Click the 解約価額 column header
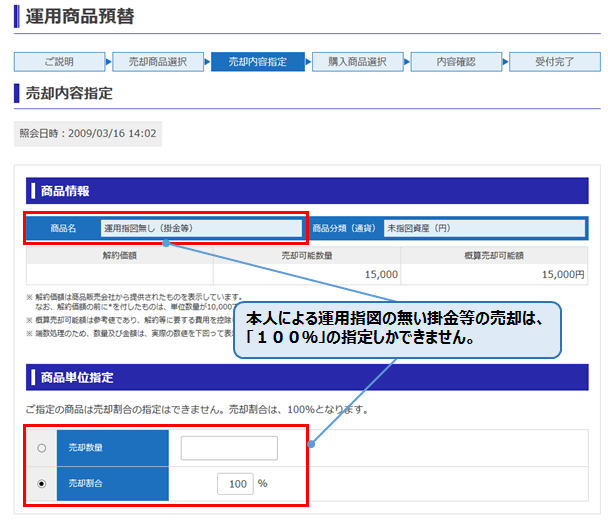The height and width of the screenshot is (525, 608). tap(119, 256)
